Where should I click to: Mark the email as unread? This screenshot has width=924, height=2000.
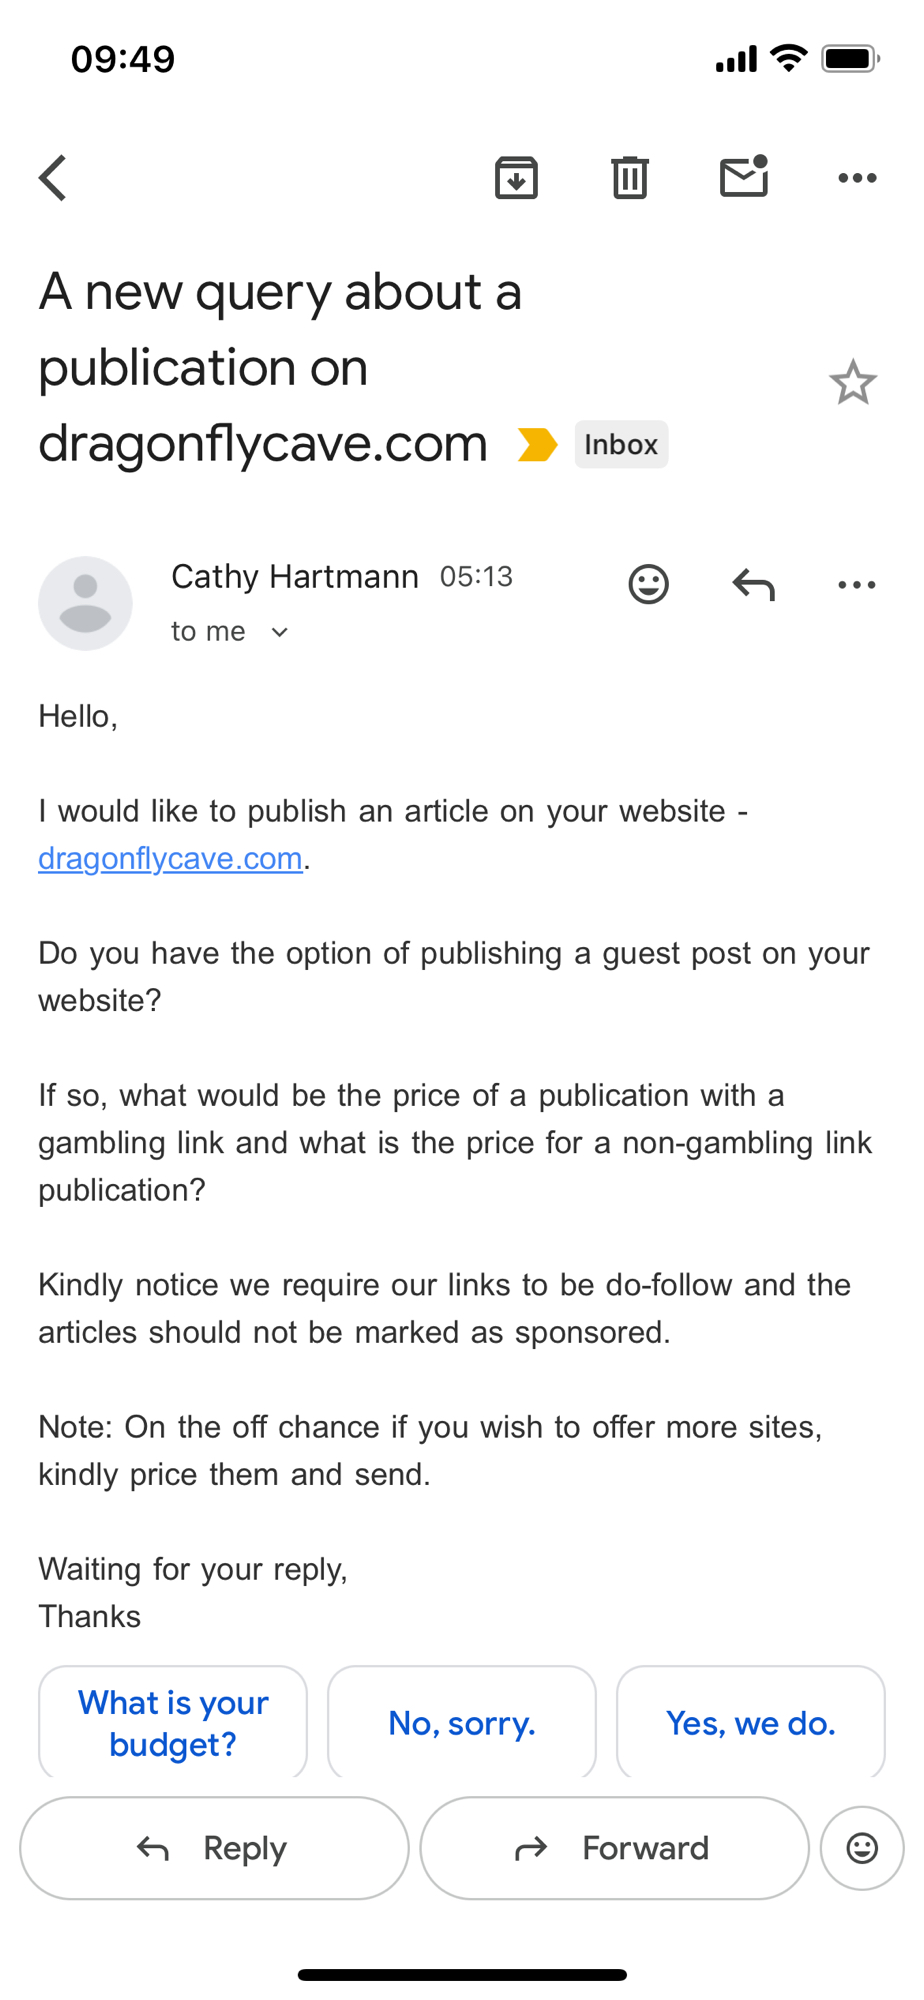point(744,177)
